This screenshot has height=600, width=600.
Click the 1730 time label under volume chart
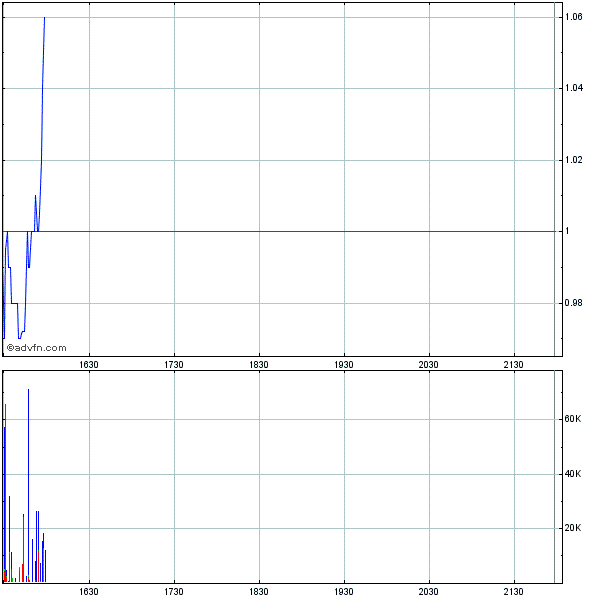pos(174,592)
